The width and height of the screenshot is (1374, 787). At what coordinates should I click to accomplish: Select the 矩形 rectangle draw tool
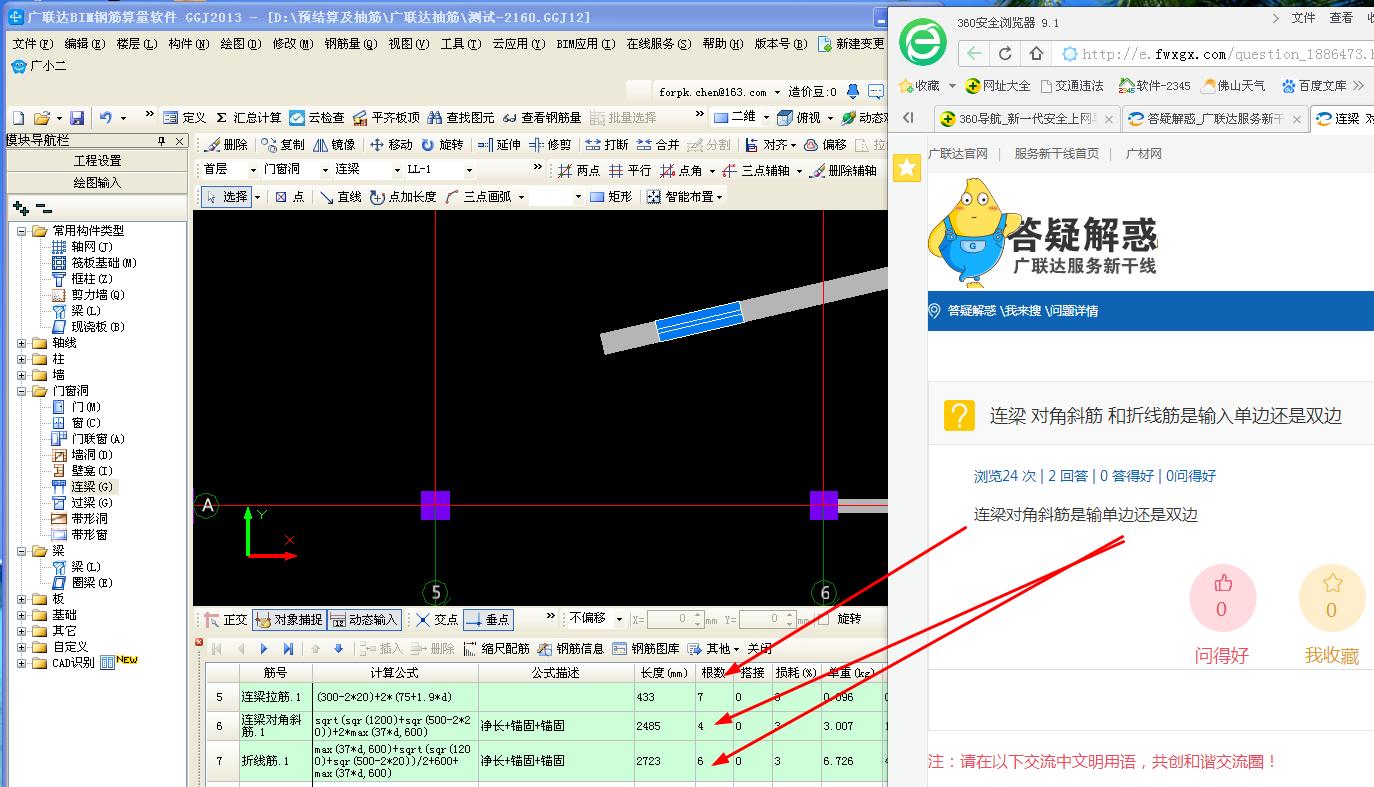611,197
